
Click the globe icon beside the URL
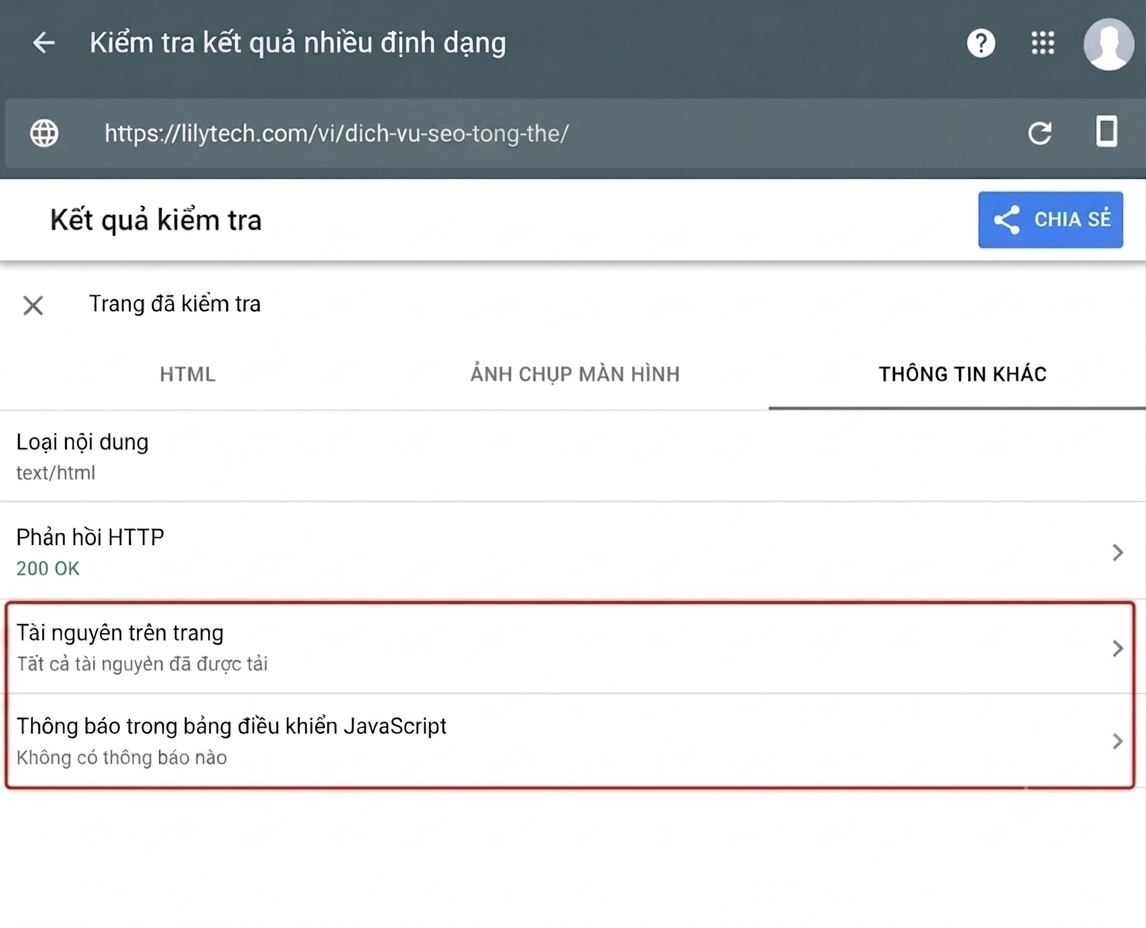(44, 133)
